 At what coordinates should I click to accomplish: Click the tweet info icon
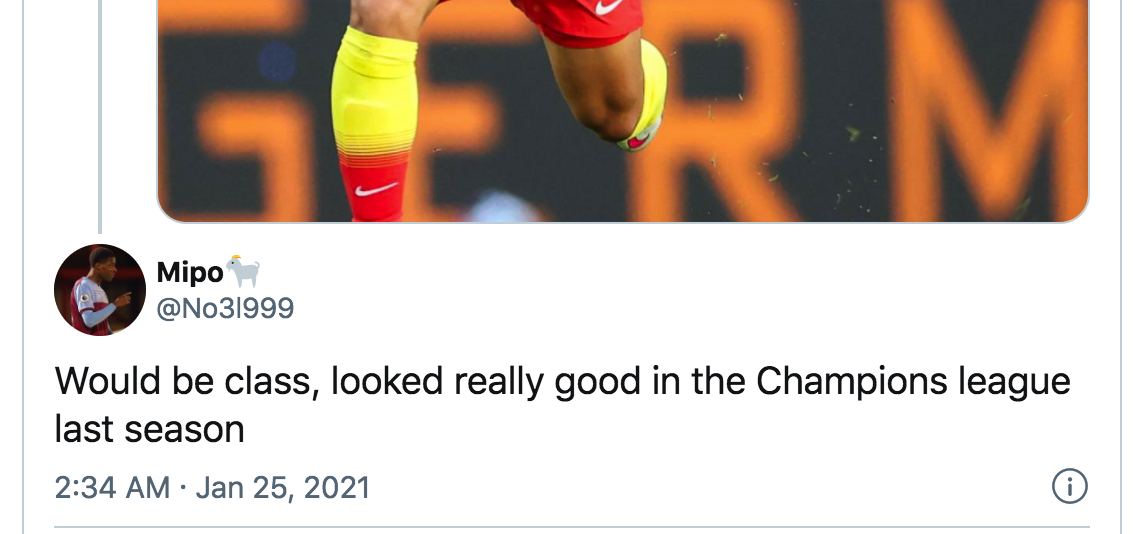pos(1069,487)
